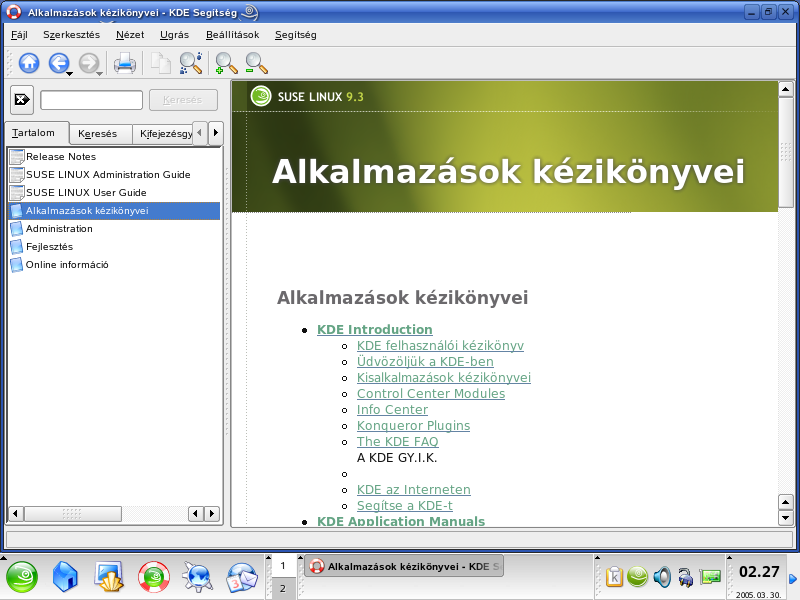
Task: Open the Üdvözöljük a KDE-ben link
Action: [x=425, y=362]
